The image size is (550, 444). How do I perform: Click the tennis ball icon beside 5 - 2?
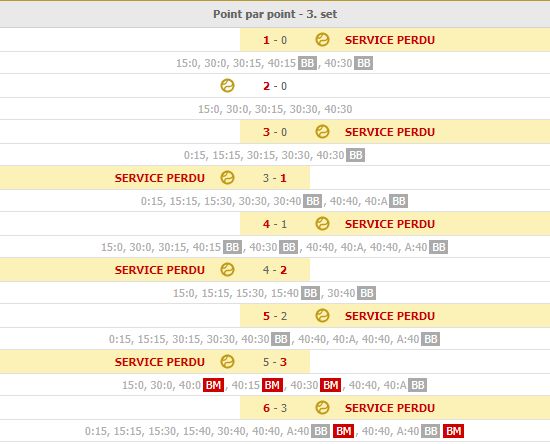(322, 315)
